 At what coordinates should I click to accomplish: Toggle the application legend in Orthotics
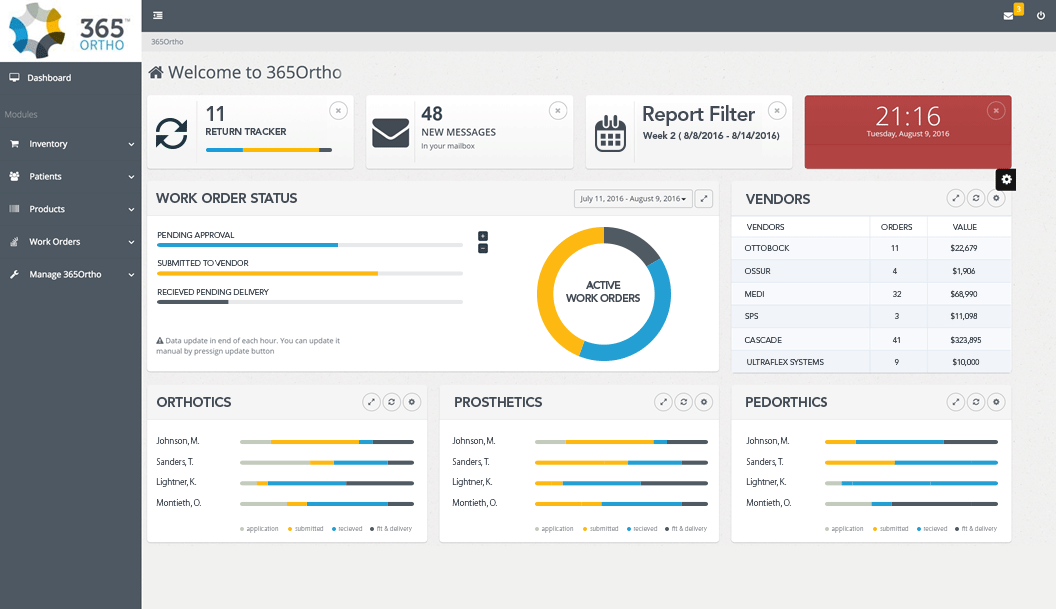tap(259, 529)
